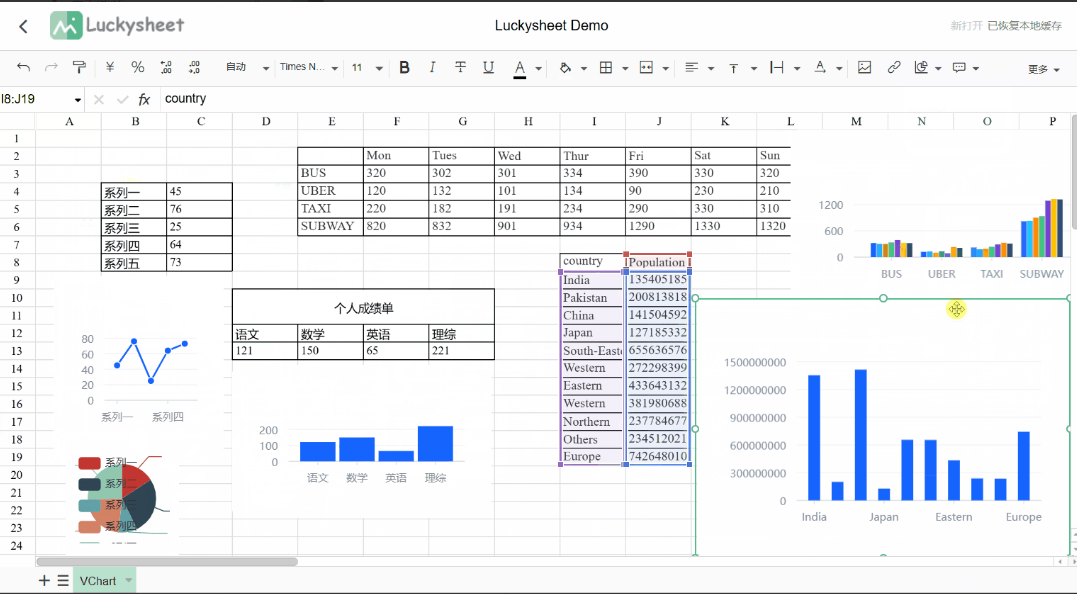This screenshot has height=594, width=1077.
Task: Decrease decimal places
Action: tap(166, 67)
